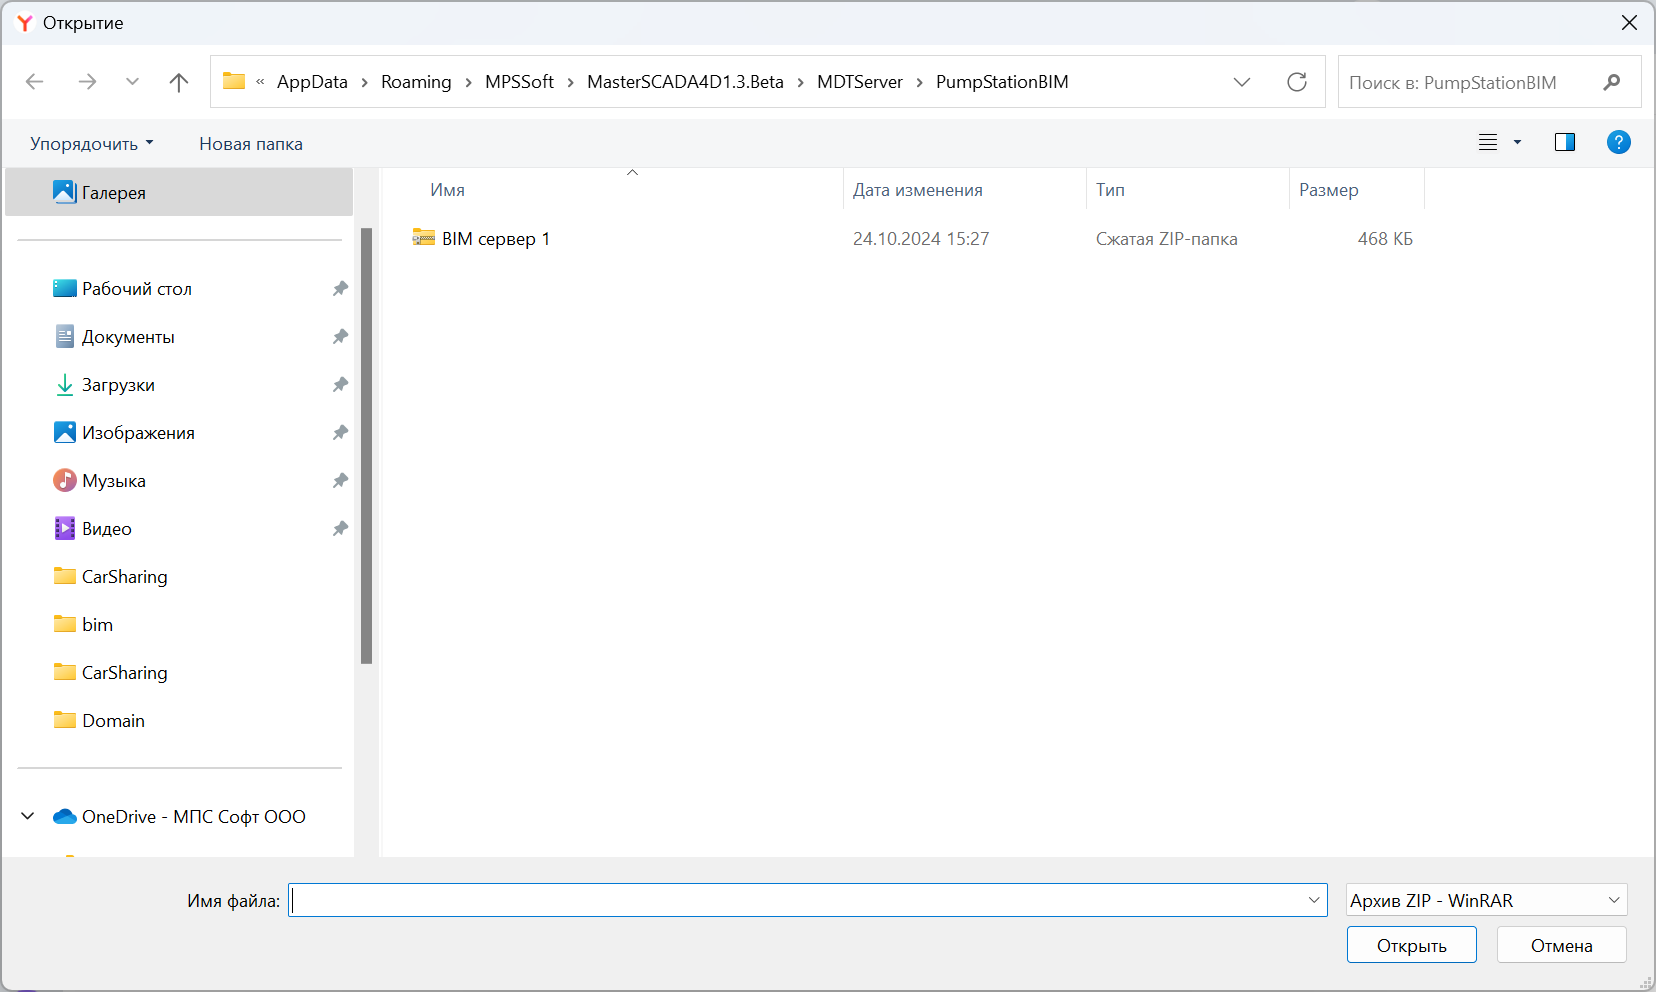Open recent locations dropdown arrow
This screenshot has height=992, width=1656.
[x=132, y=82]
